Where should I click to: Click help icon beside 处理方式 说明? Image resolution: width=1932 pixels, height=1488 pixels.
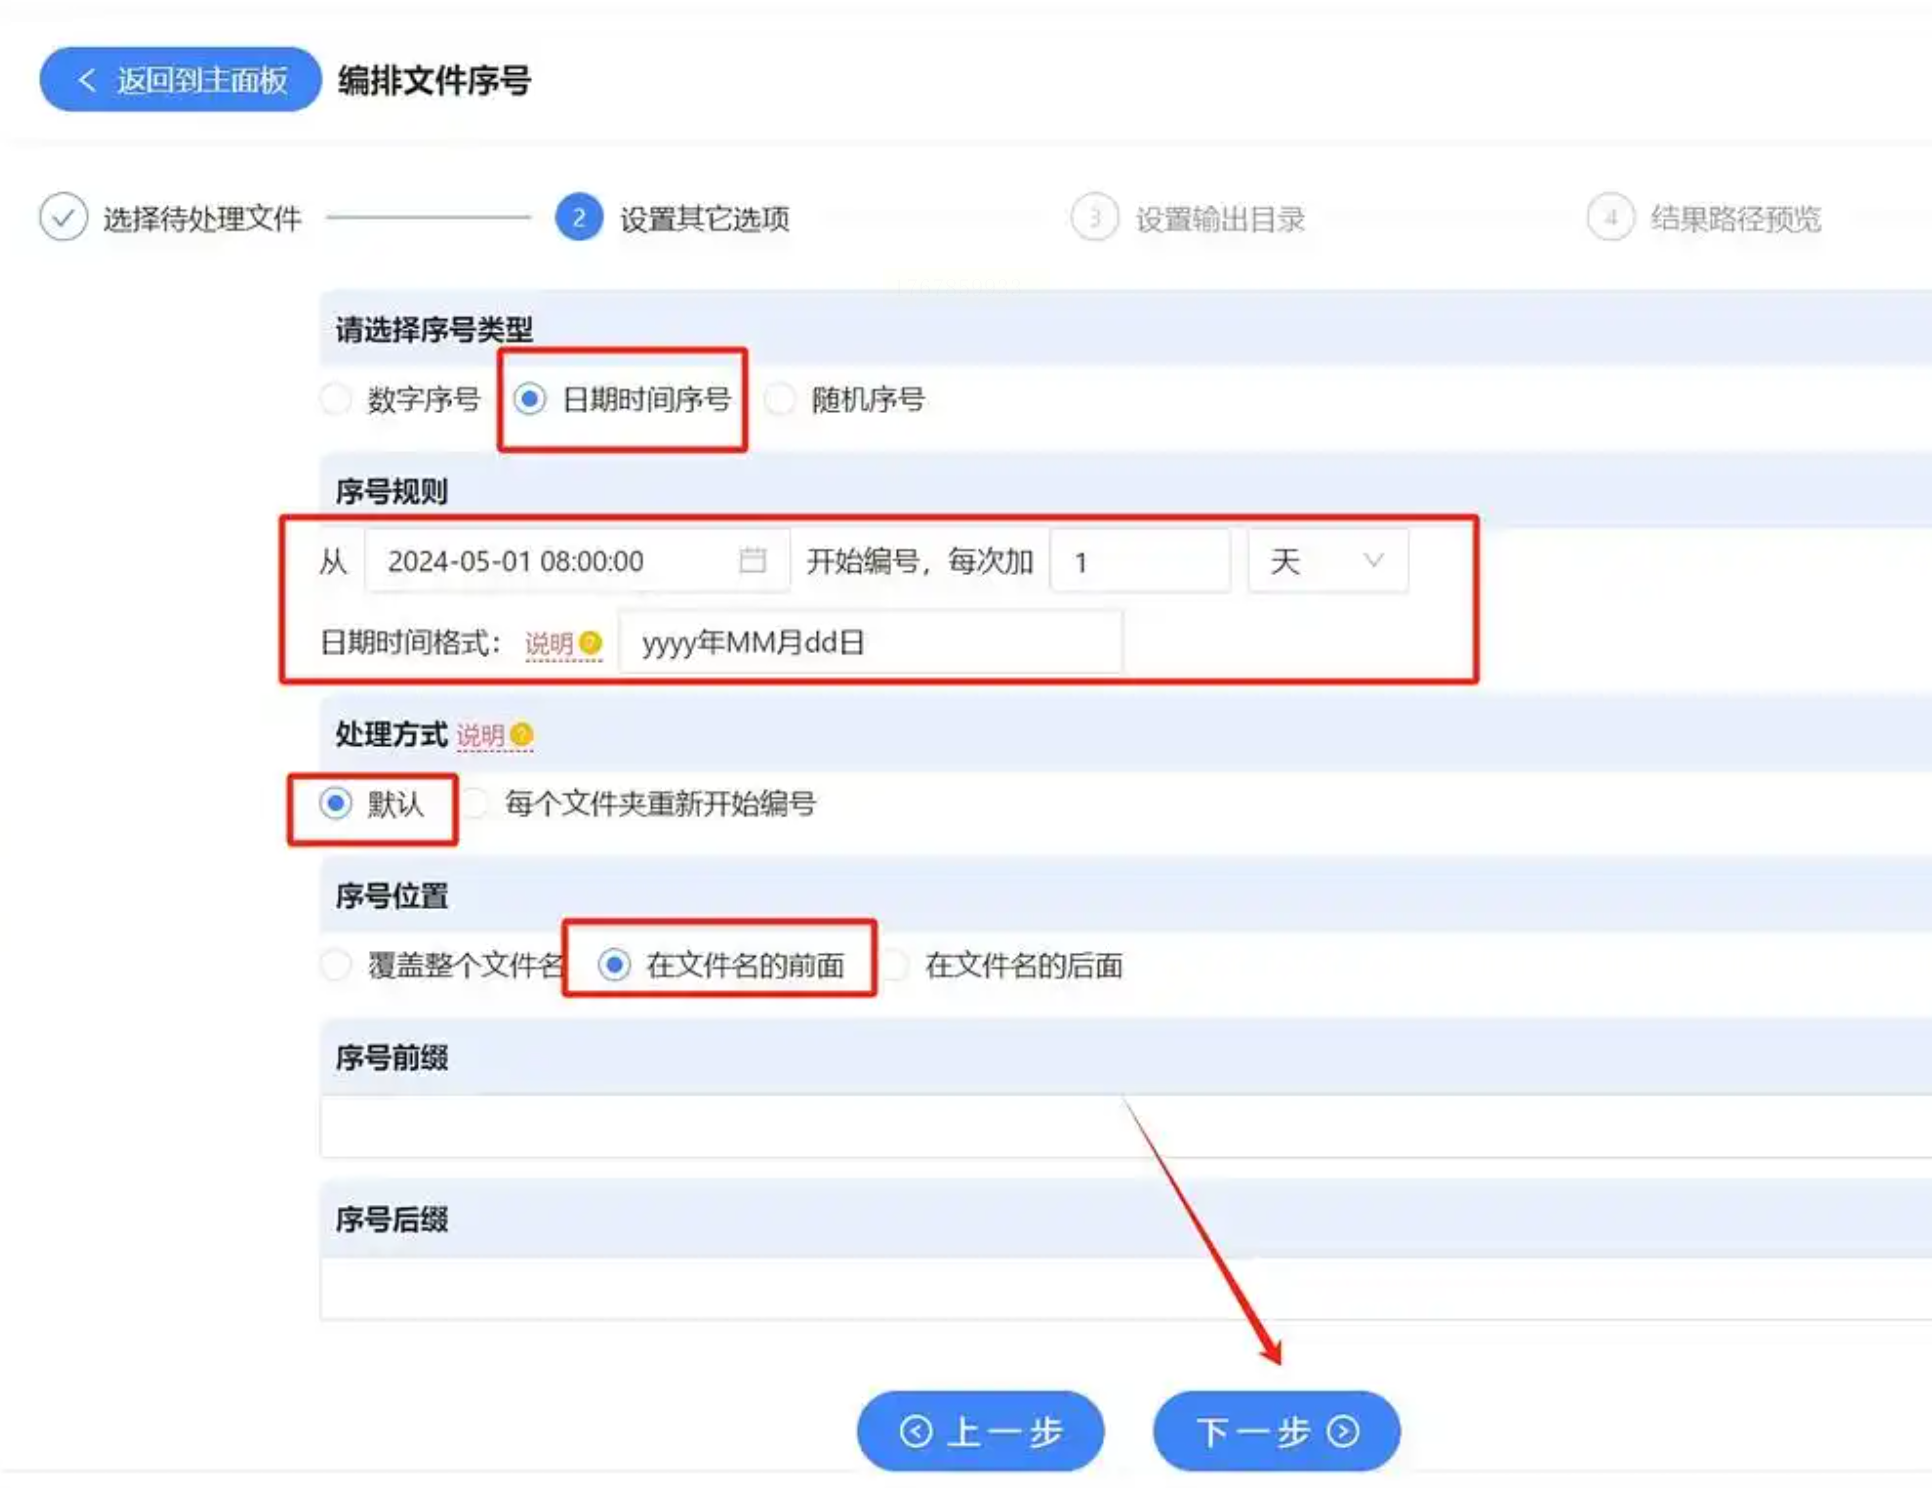(521, 735)
